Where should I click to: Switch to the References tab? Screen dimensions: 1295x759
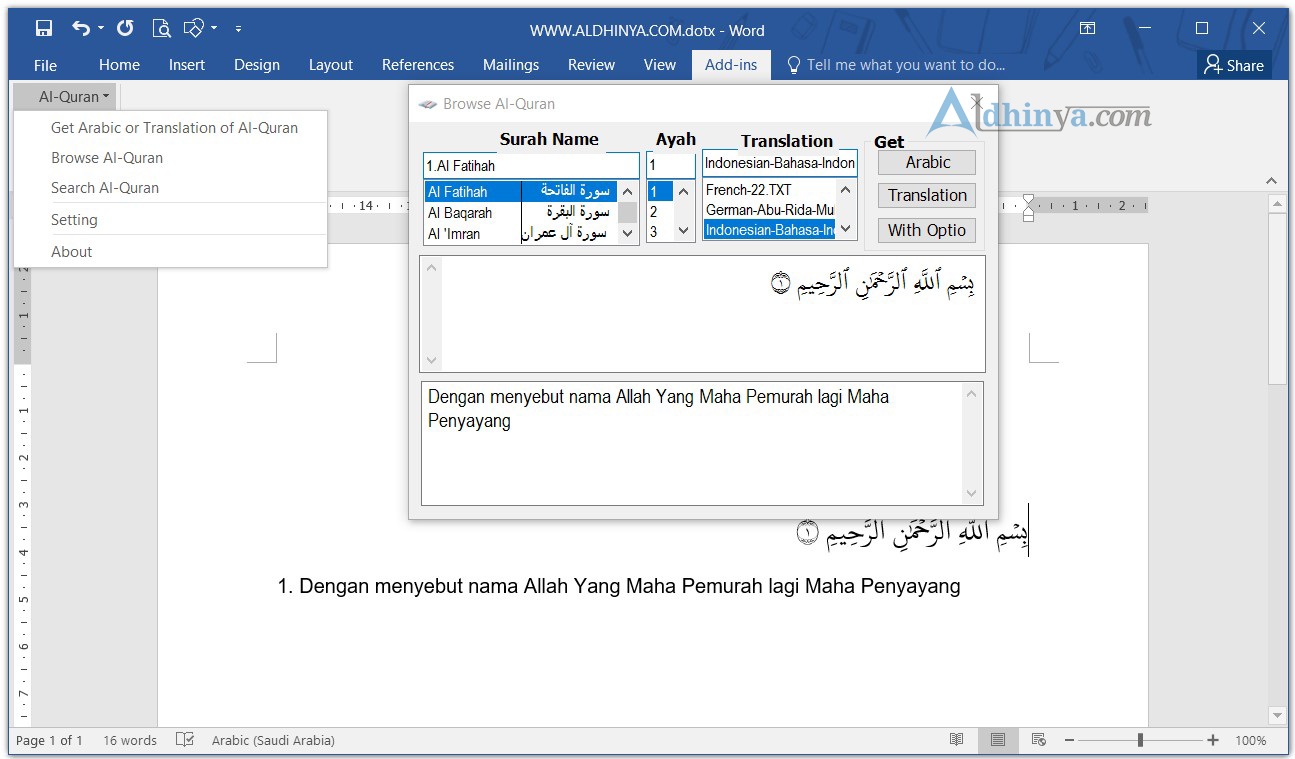coord(418,65)
